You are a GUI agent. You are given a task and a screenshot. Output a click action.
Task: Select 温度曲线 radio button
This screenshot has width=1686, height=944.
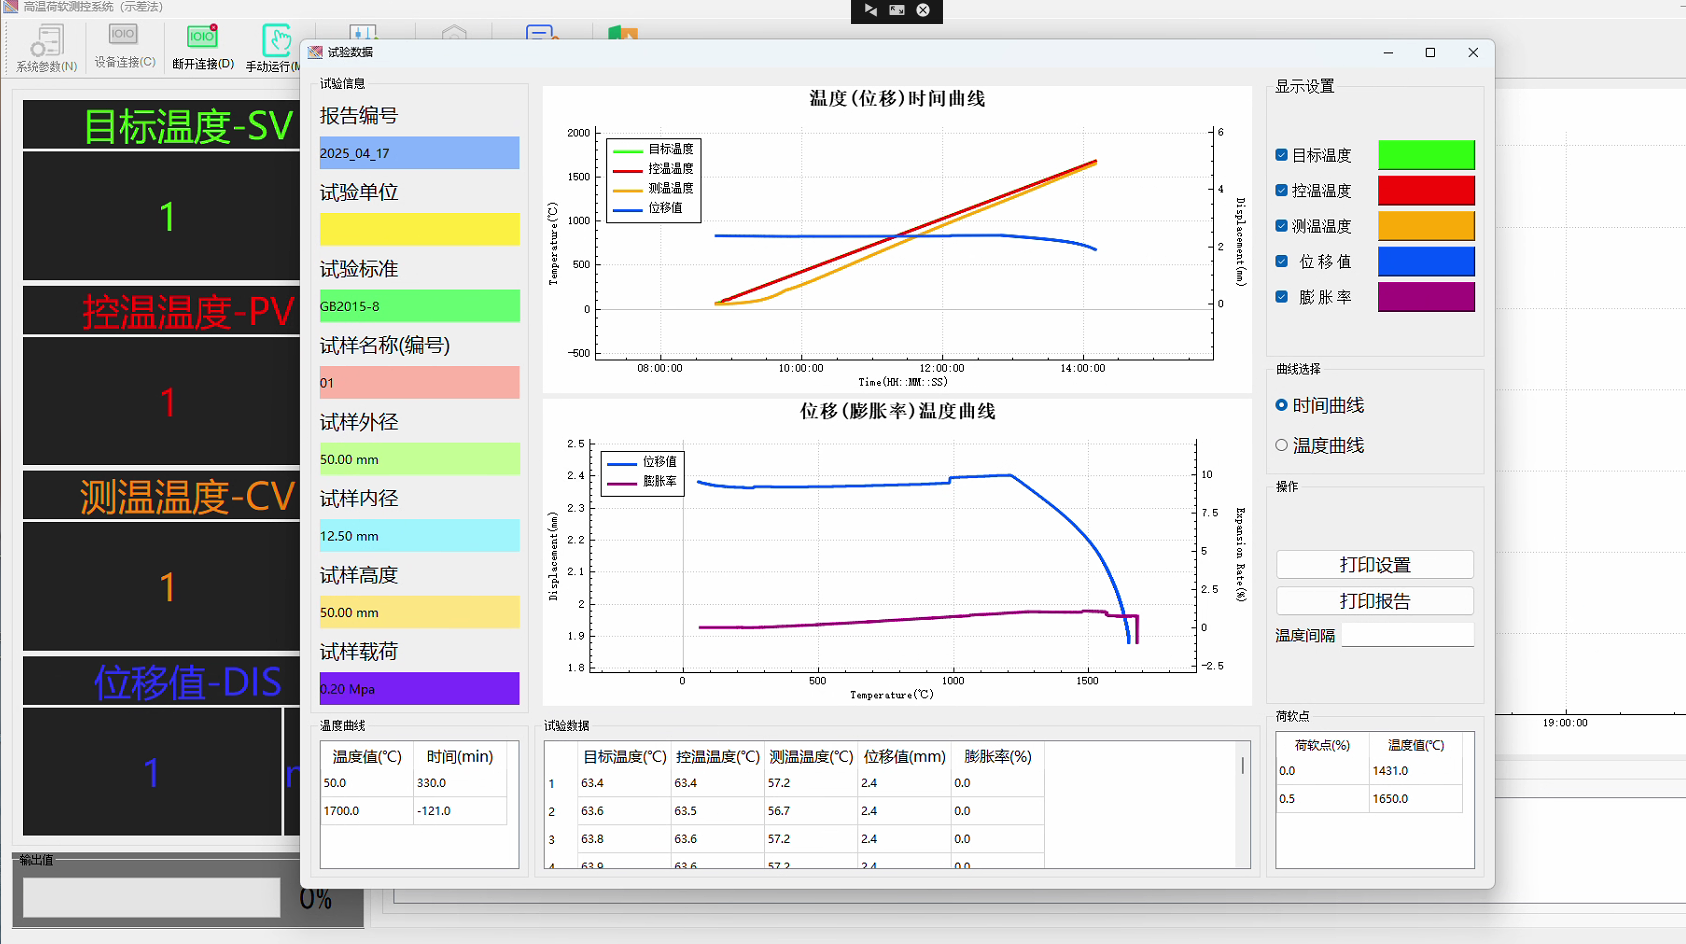click(1281, 445)
